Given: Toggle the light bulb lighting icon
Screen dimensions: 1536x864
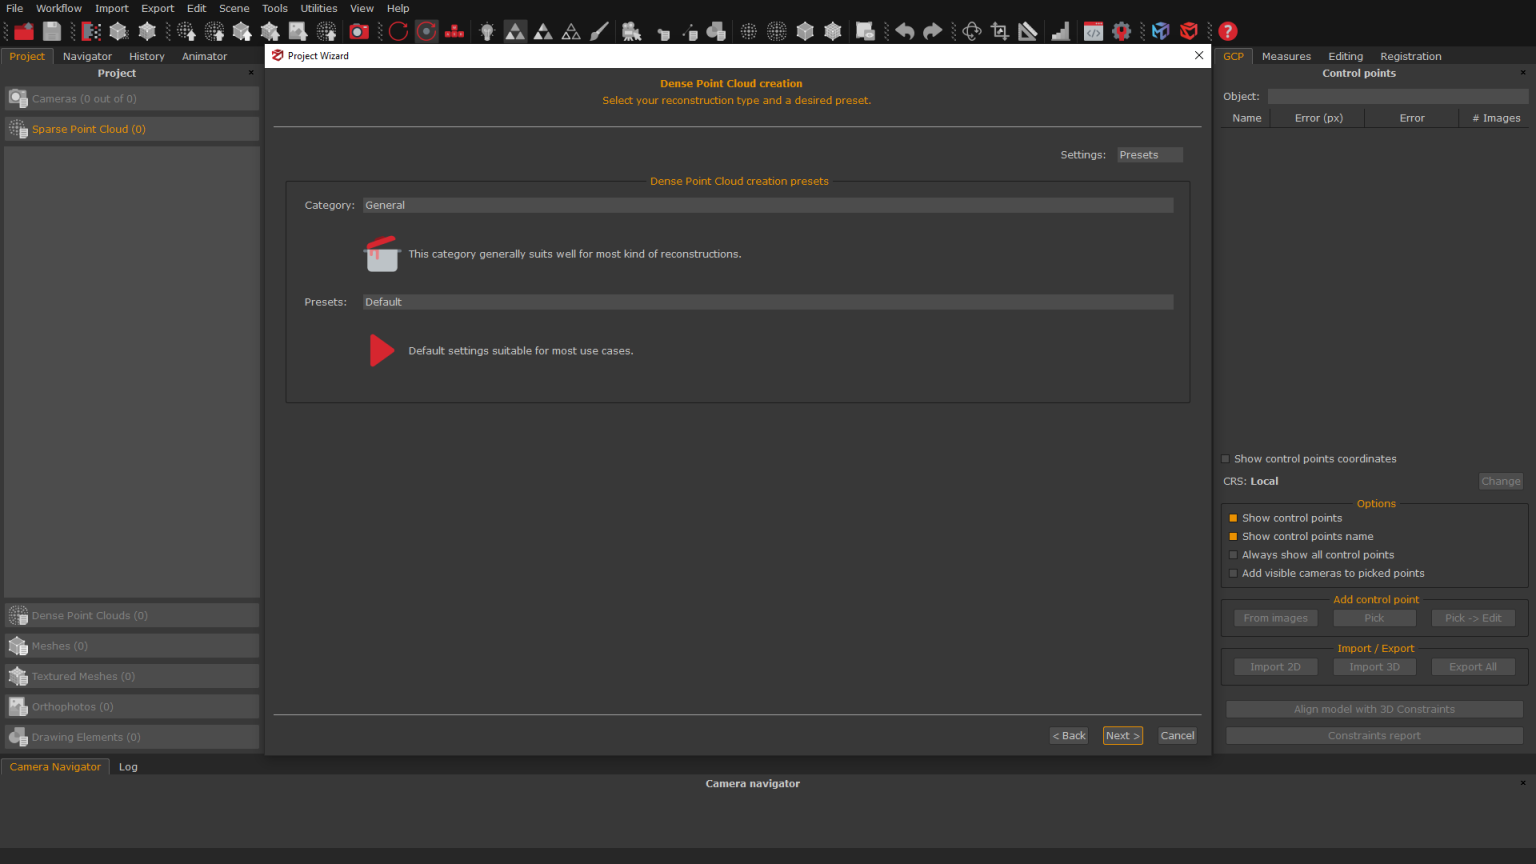Looking at the screenshot, I should 487,31.
